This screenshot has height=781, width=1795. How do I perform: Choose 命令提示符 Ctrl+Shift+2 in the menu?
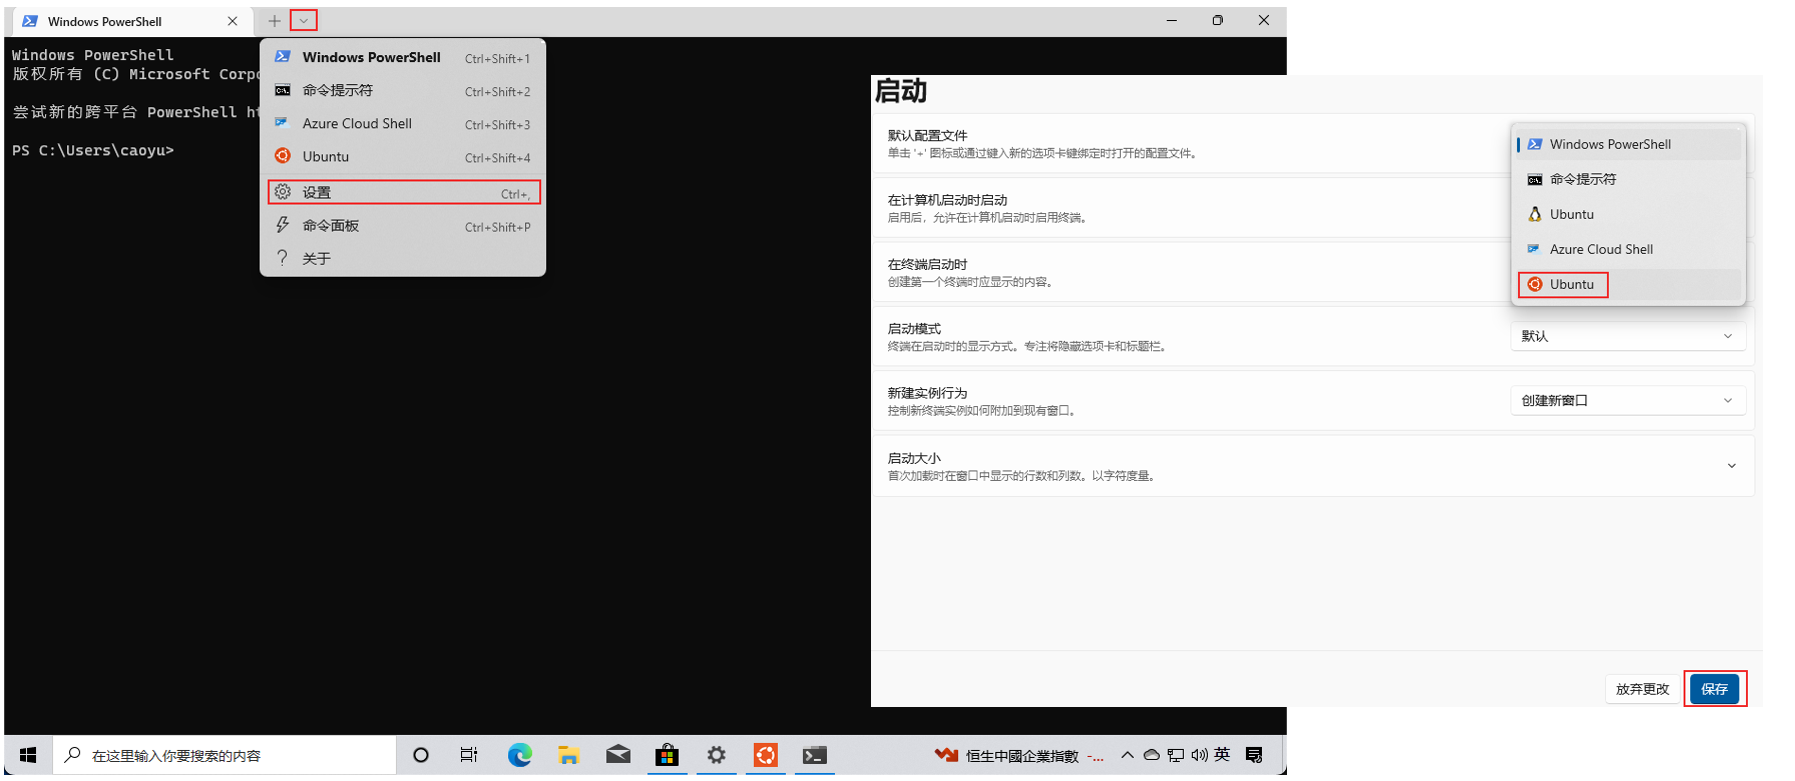coord(403,90)
